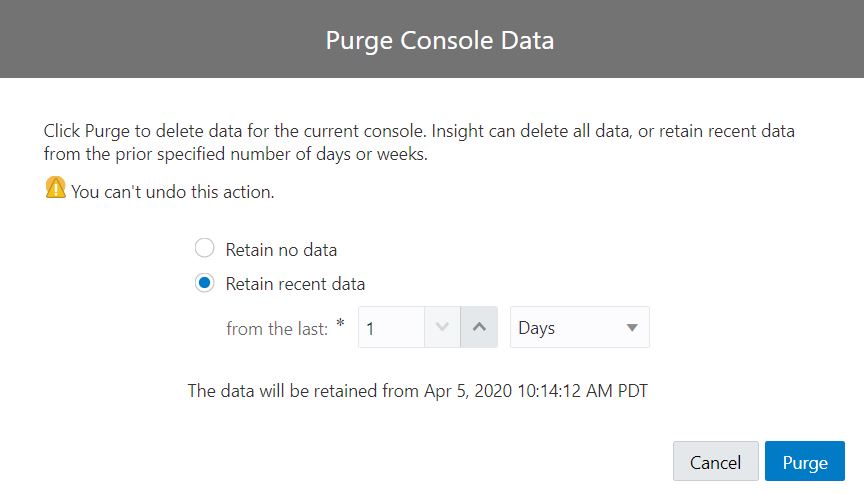Select the Retain recent data radio button
This screenshot has width=864, height=494.
[x=204, y=283]
